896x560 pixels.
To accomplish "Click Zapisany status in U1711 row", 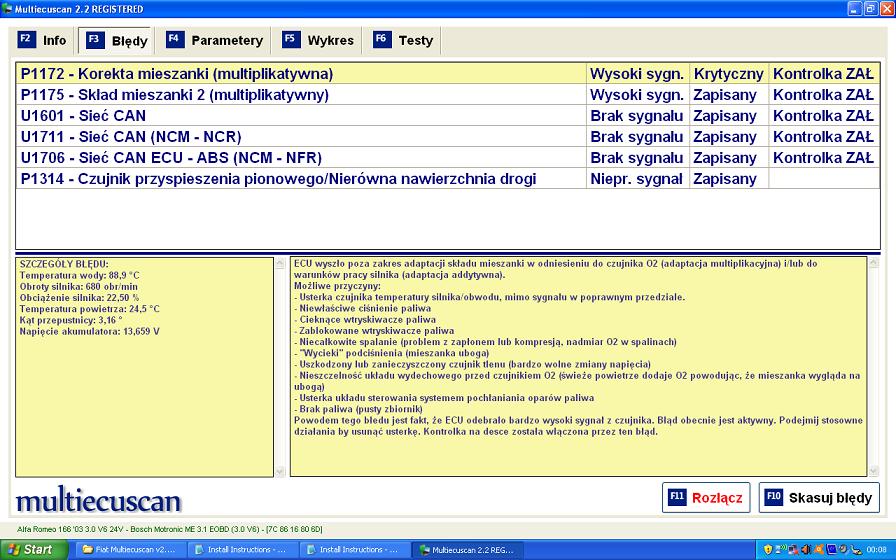I will point(729,137).
